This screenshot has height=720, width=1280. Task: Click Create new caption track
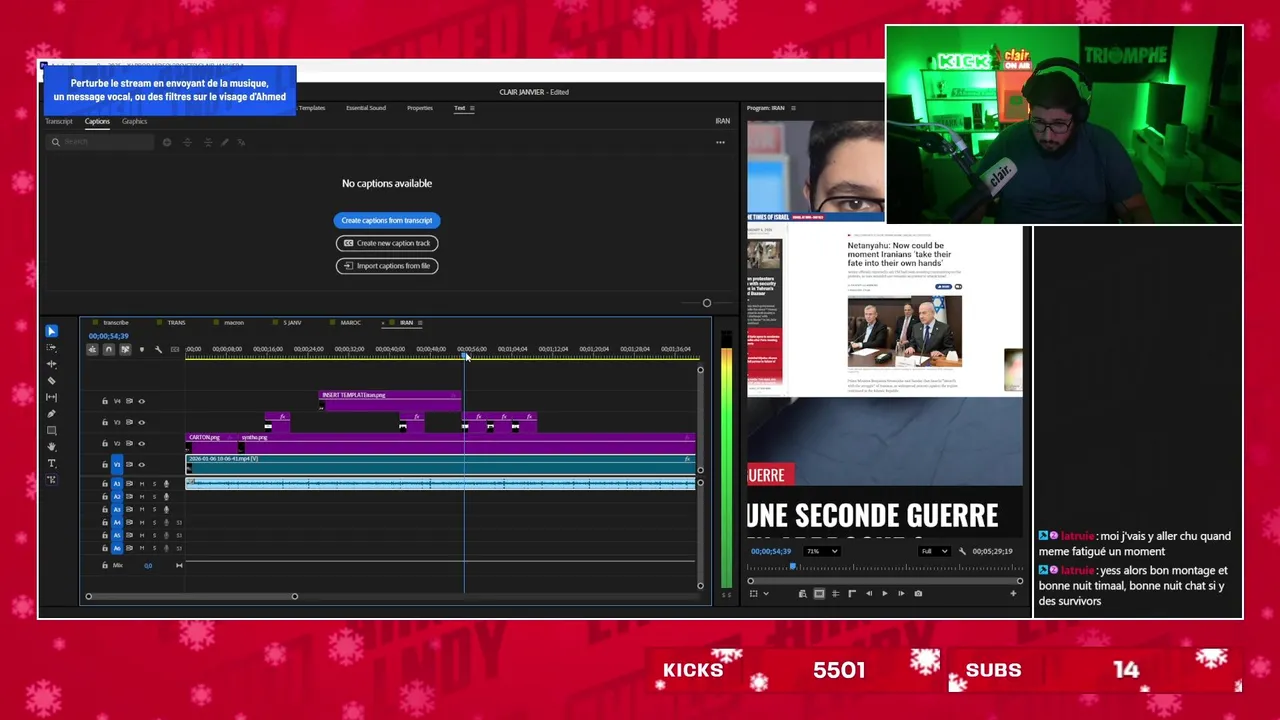point(387,243)
